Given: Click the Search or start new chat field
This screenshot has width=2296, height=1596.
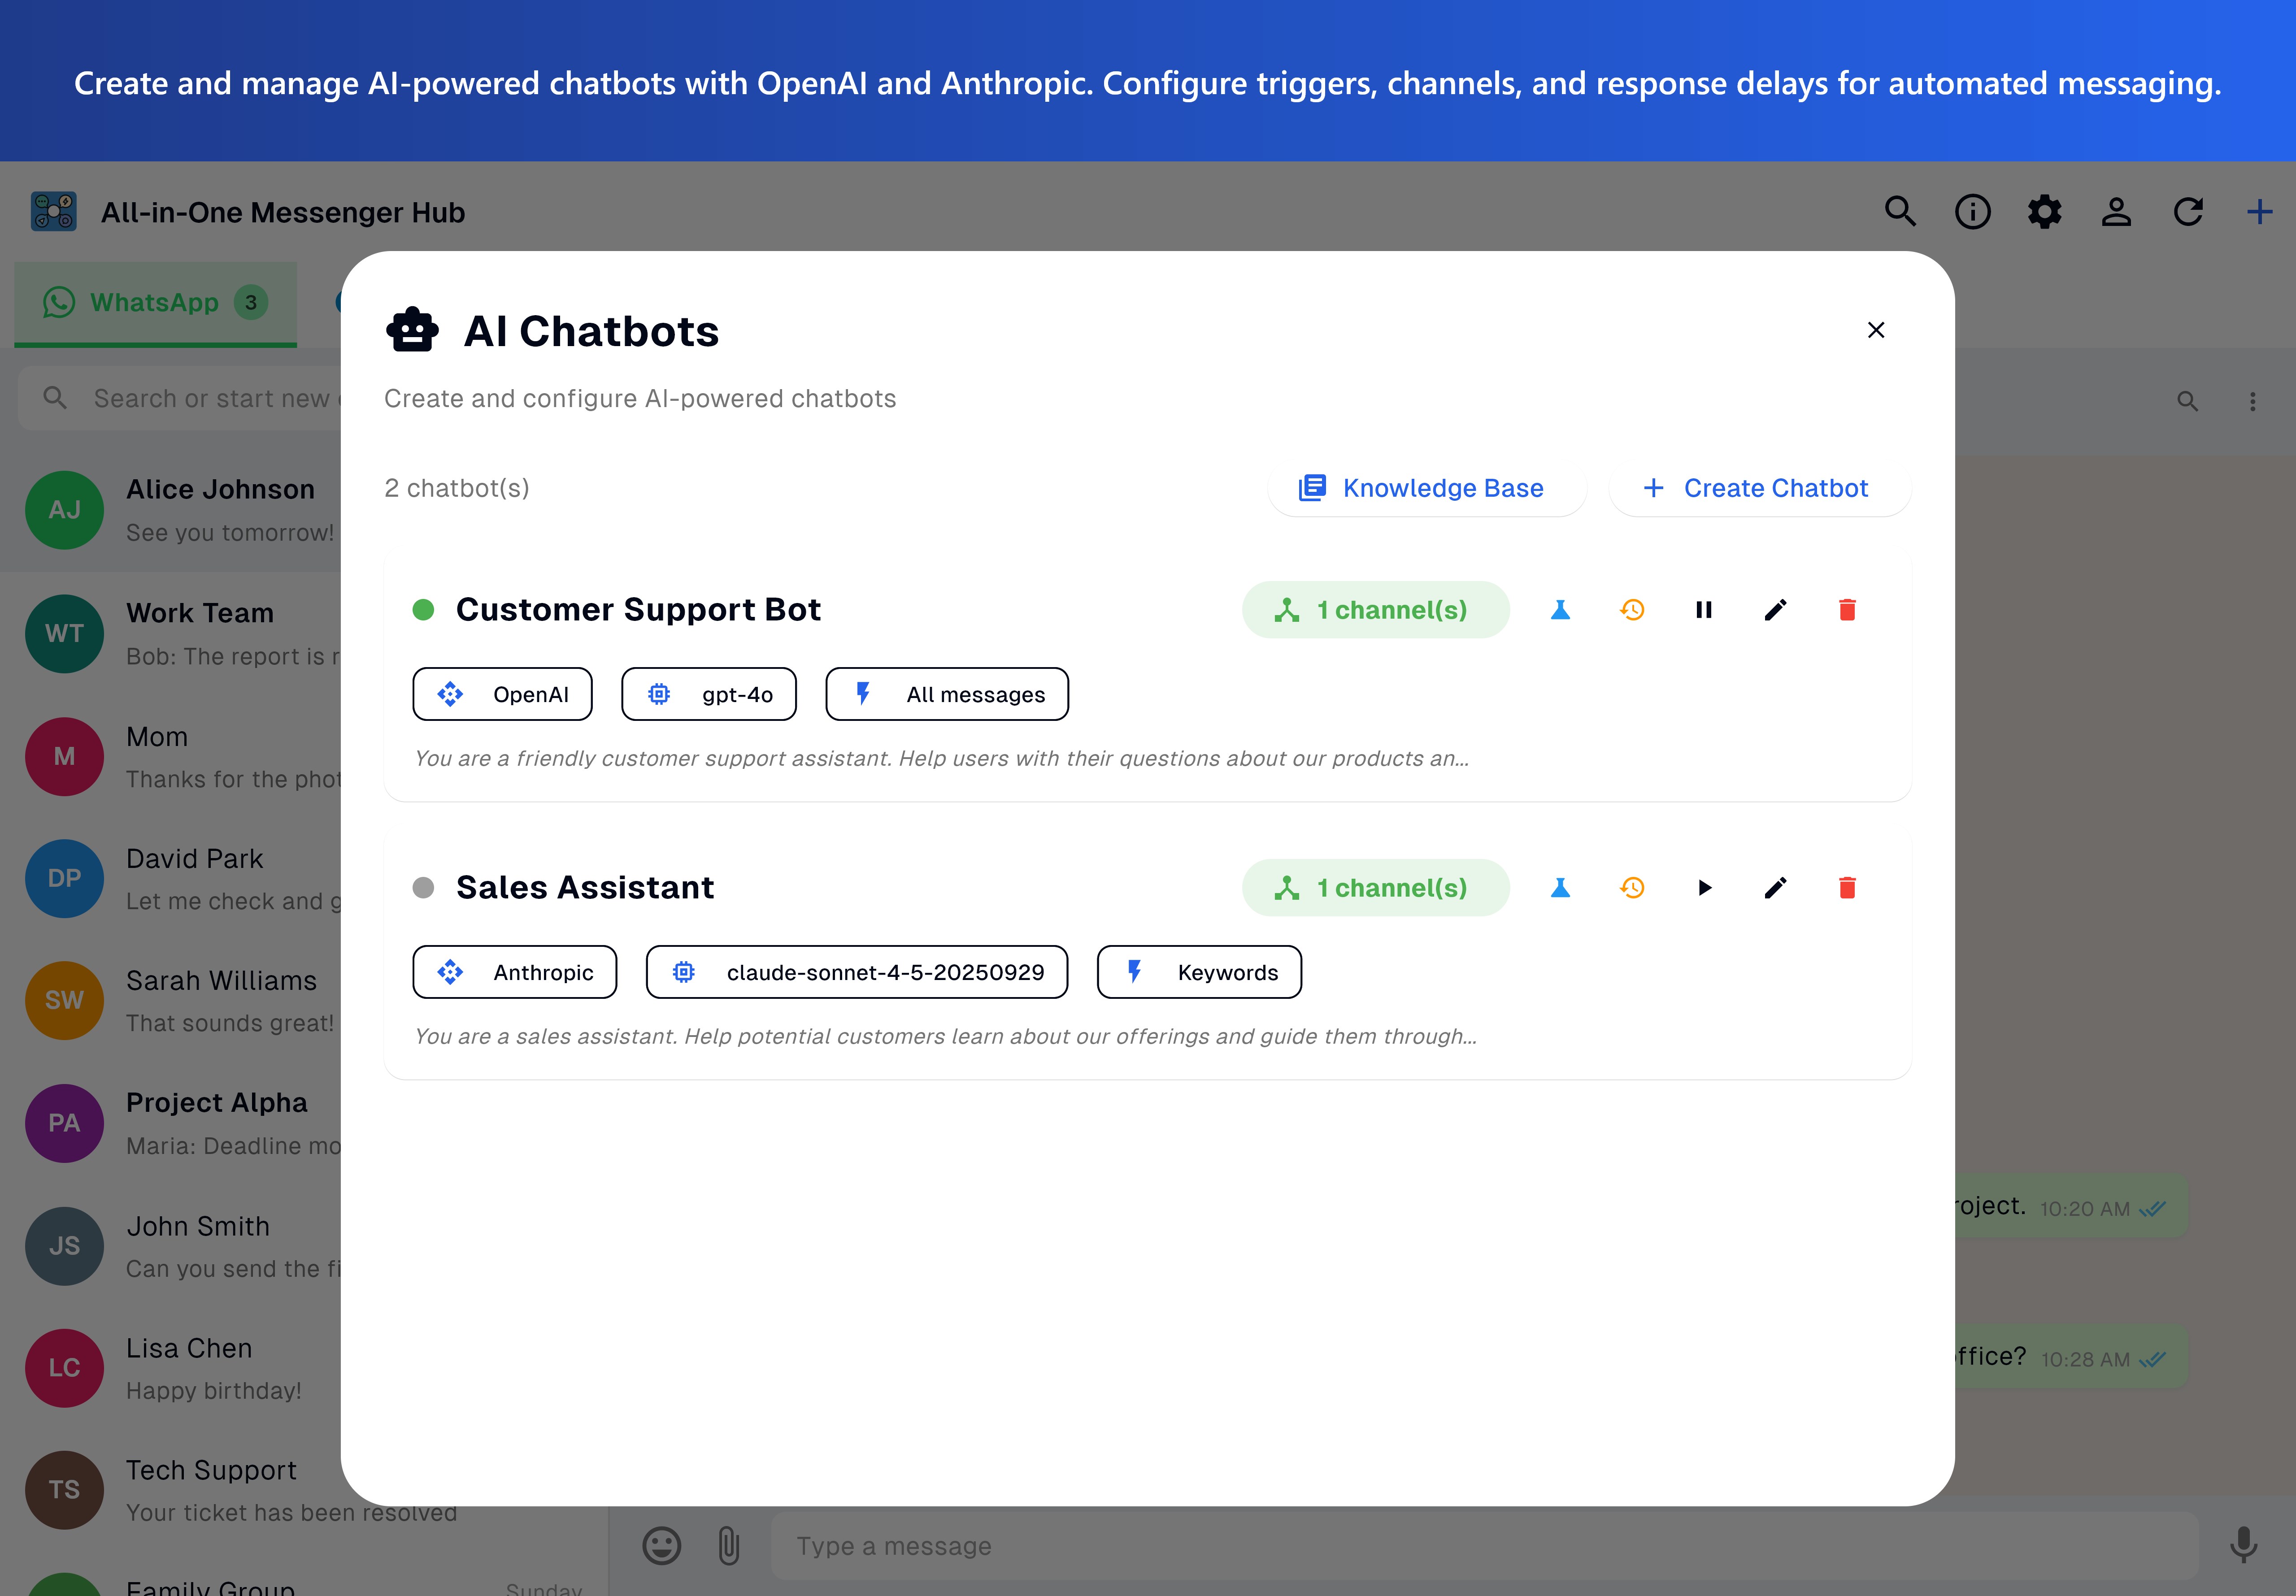Looking at the screenshot, I should pyautogui.click(x=180, y=399).
